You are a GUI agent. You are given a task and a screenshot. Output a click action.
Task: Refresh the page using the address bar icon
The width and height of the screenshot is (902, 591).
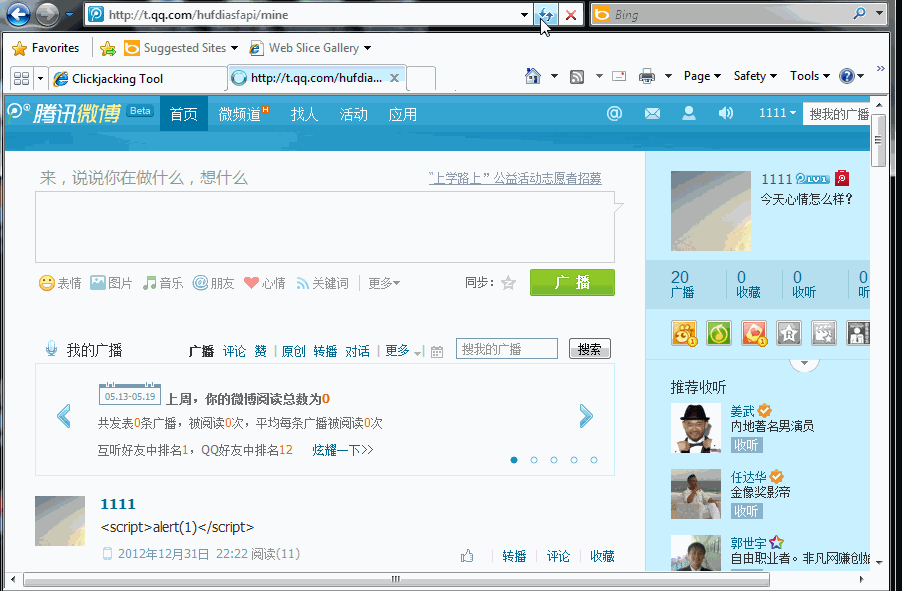546,15
